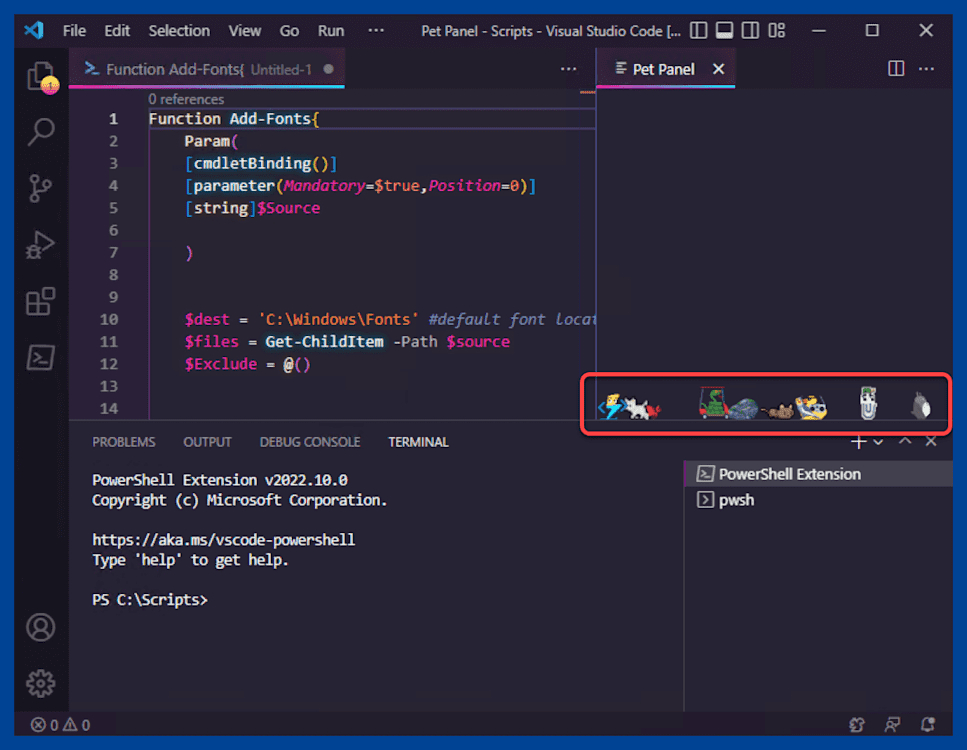Image resolution: width=967 pixels, height=750 pixels.
Task: Click the Totoro pet in Pet Panel
Action: click(921, 406)
